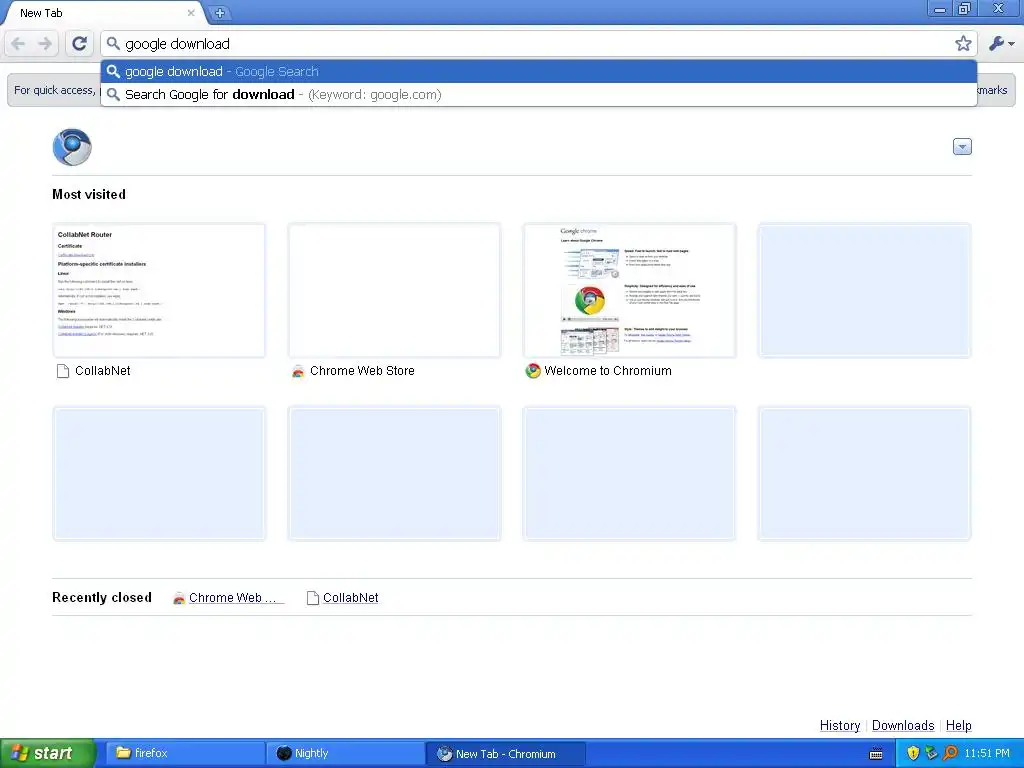The image size is (1024, 768).
Task: Click the Recently closed heading
Action: [102, 598]
